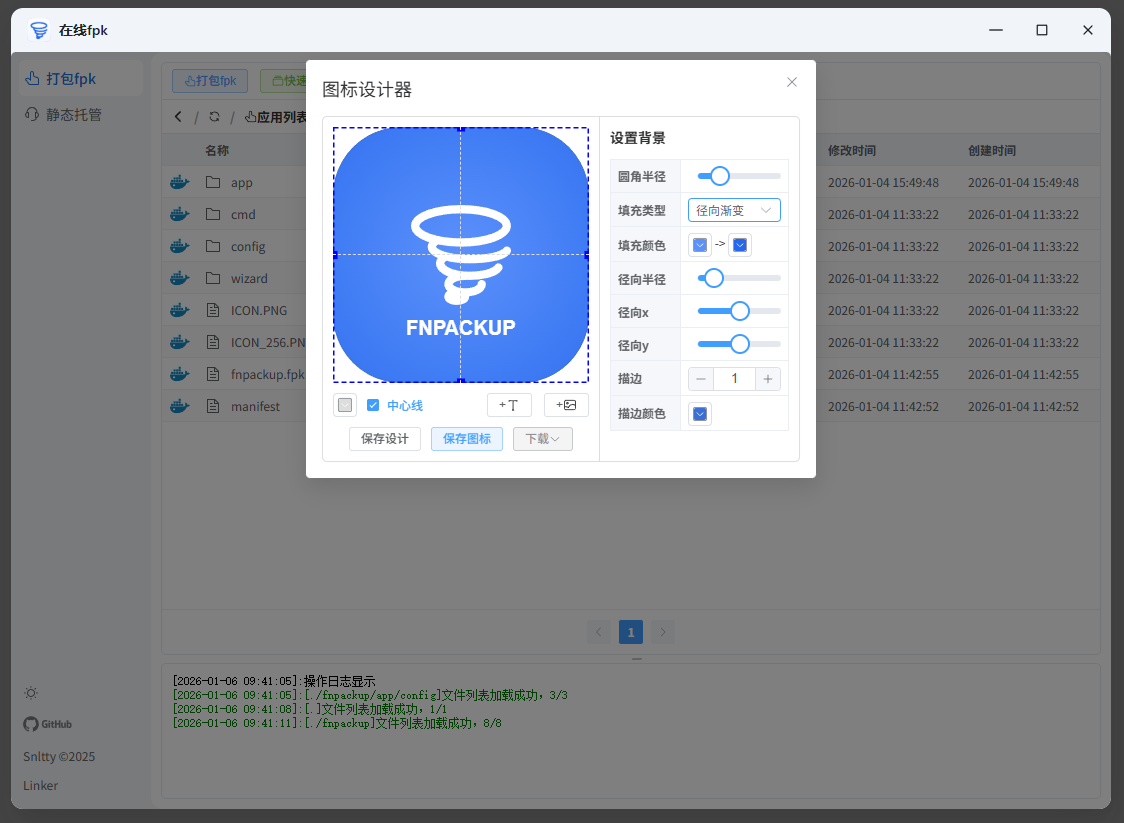Click the refresh icon in breadcrumb bar
Image resolution: width=1124 pixels, height=823 pixels.
[x=214, y=117]
